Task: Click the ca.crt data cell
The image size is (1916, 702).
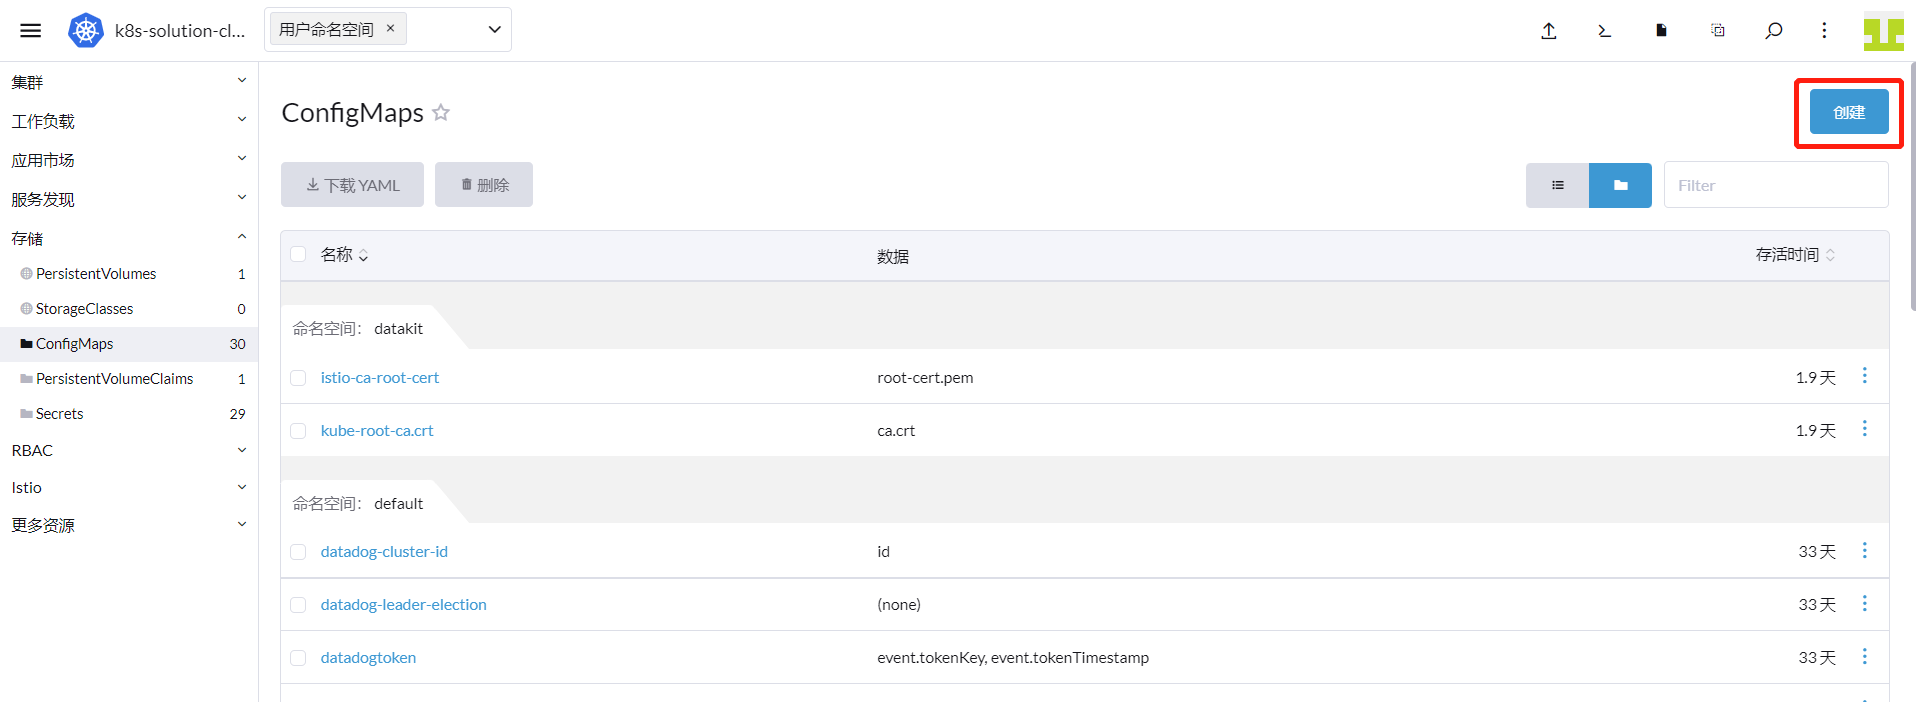Action: [896, 431]
